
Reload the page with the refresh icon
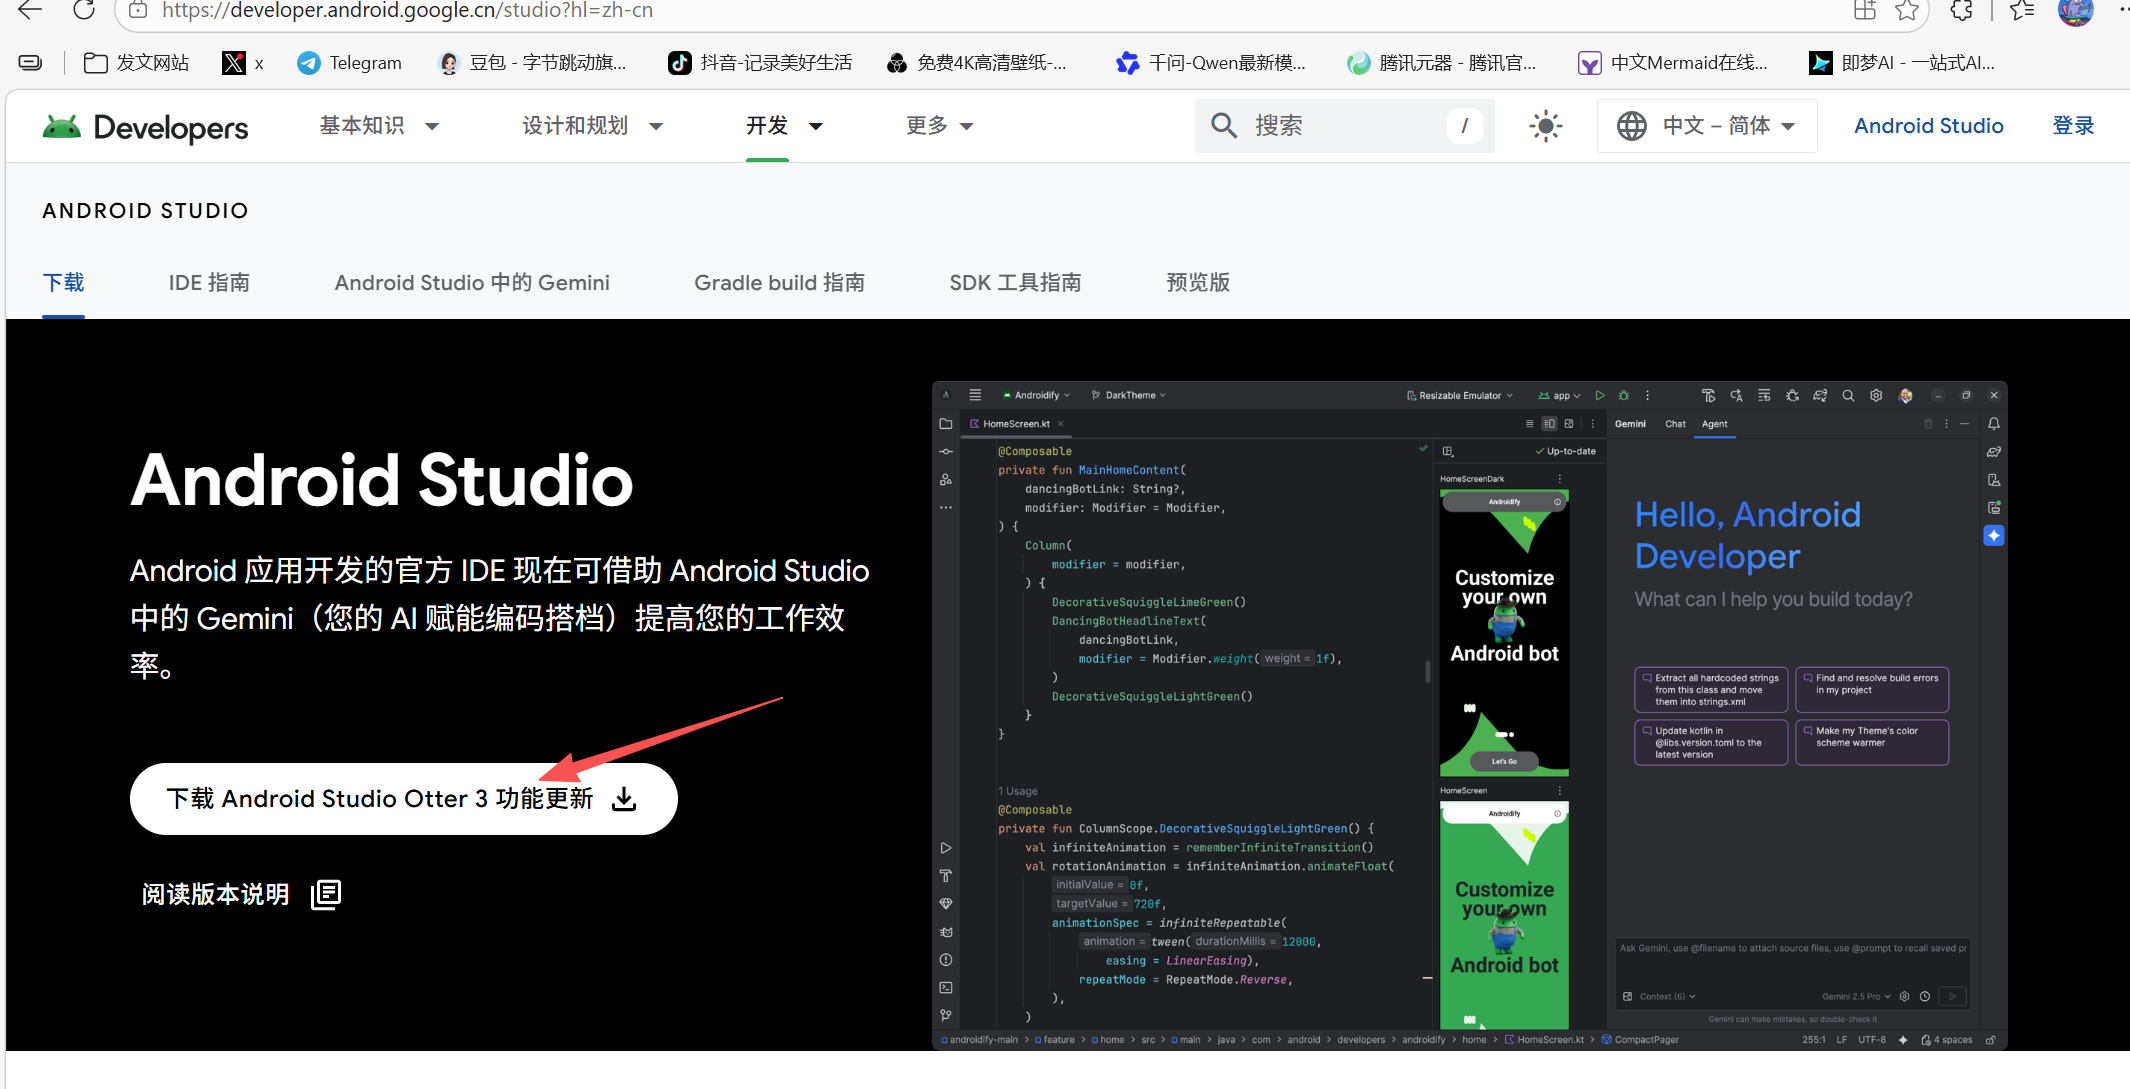[x=84, y=11]
